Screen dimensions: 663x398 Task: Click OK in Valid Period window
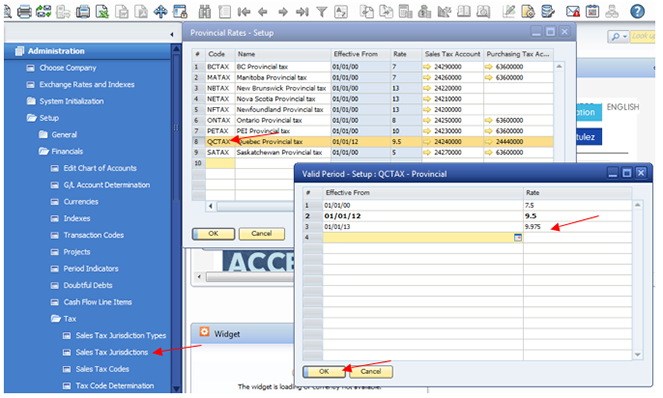point(324,372)
